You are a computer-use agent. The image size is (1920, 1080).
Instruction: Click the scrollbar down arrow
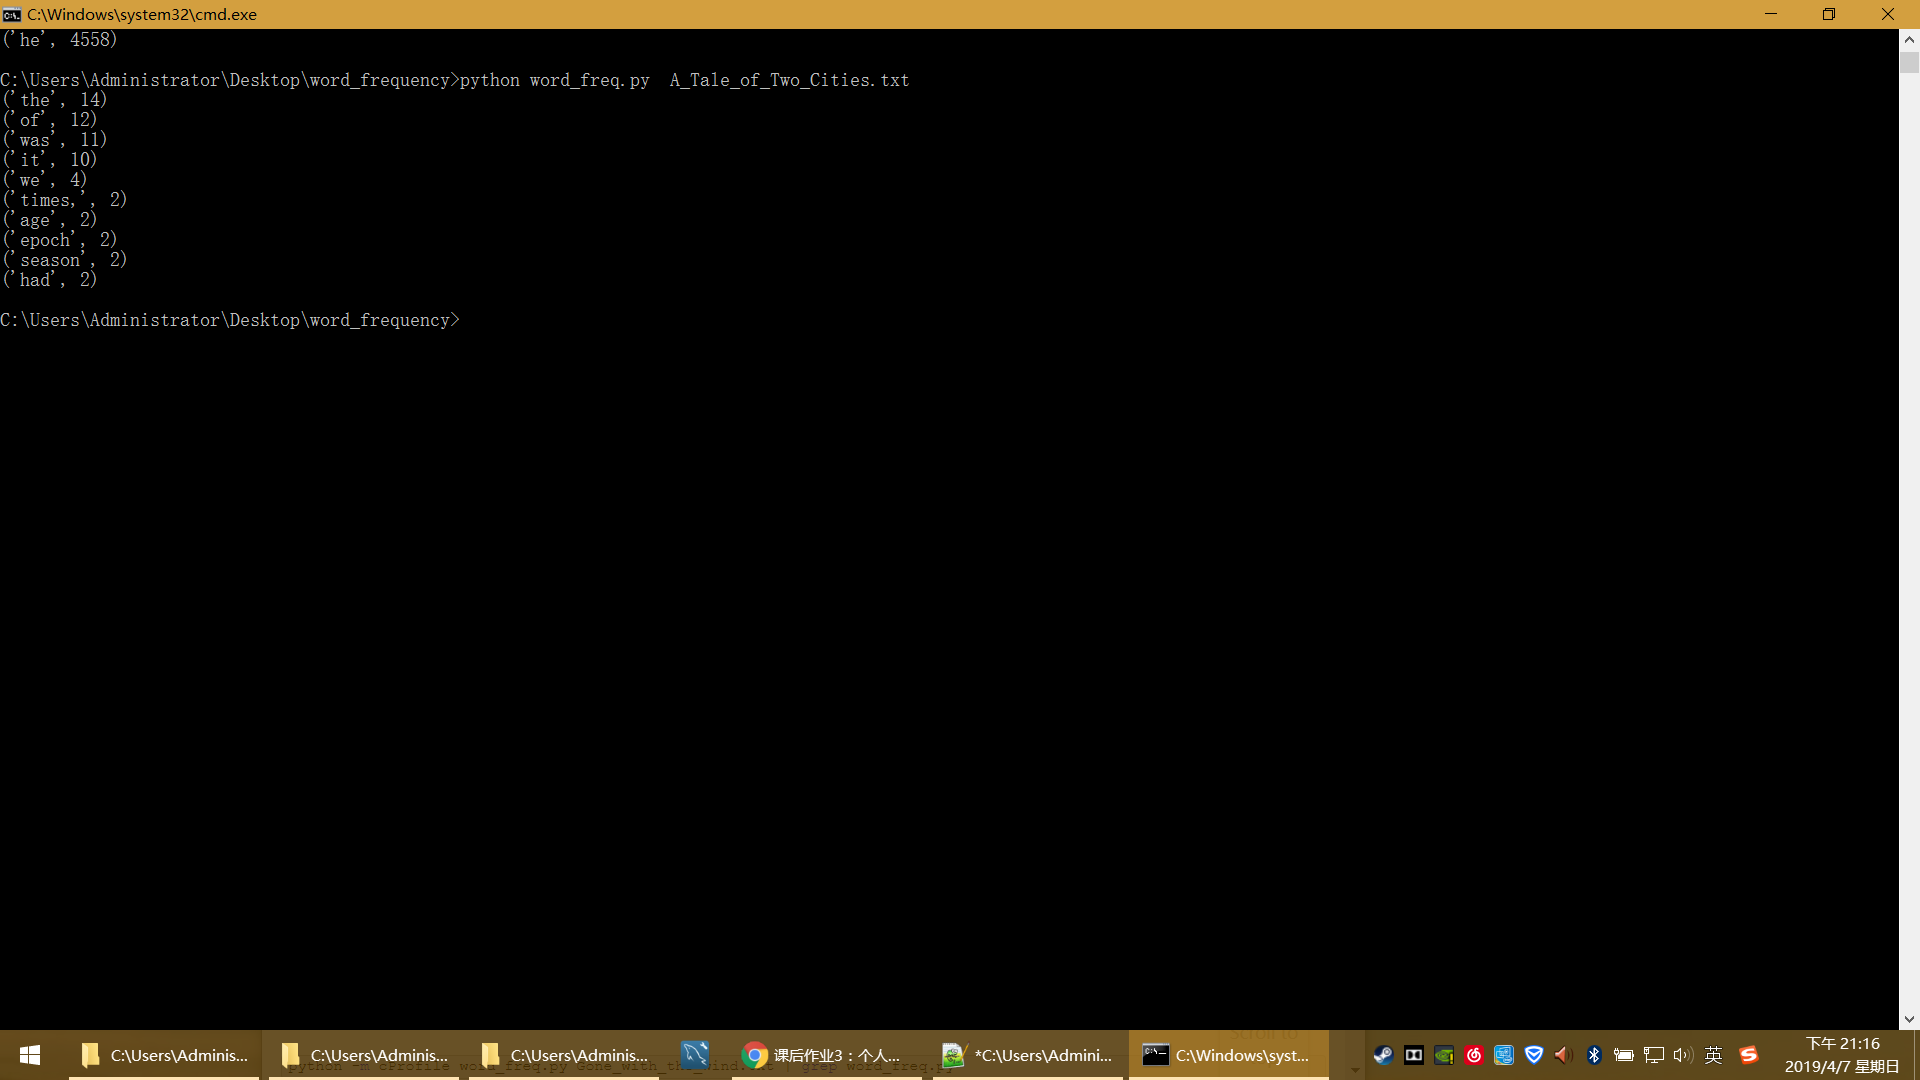click(x=1909, y=1019)
